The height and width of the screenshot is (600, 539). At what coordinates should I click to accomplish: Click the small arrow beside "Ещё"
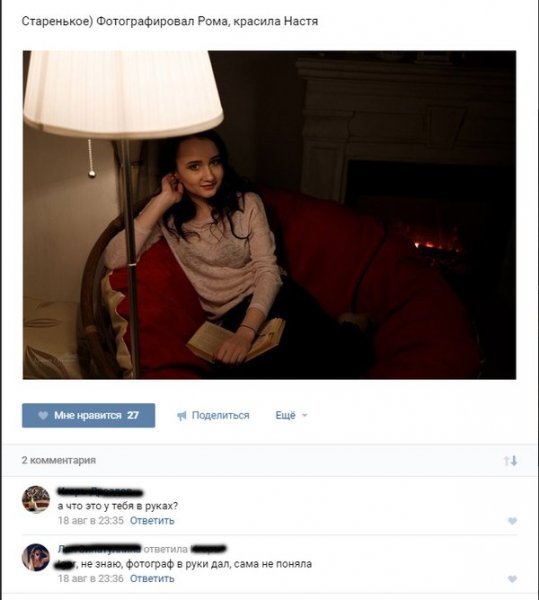click(305, 415)
